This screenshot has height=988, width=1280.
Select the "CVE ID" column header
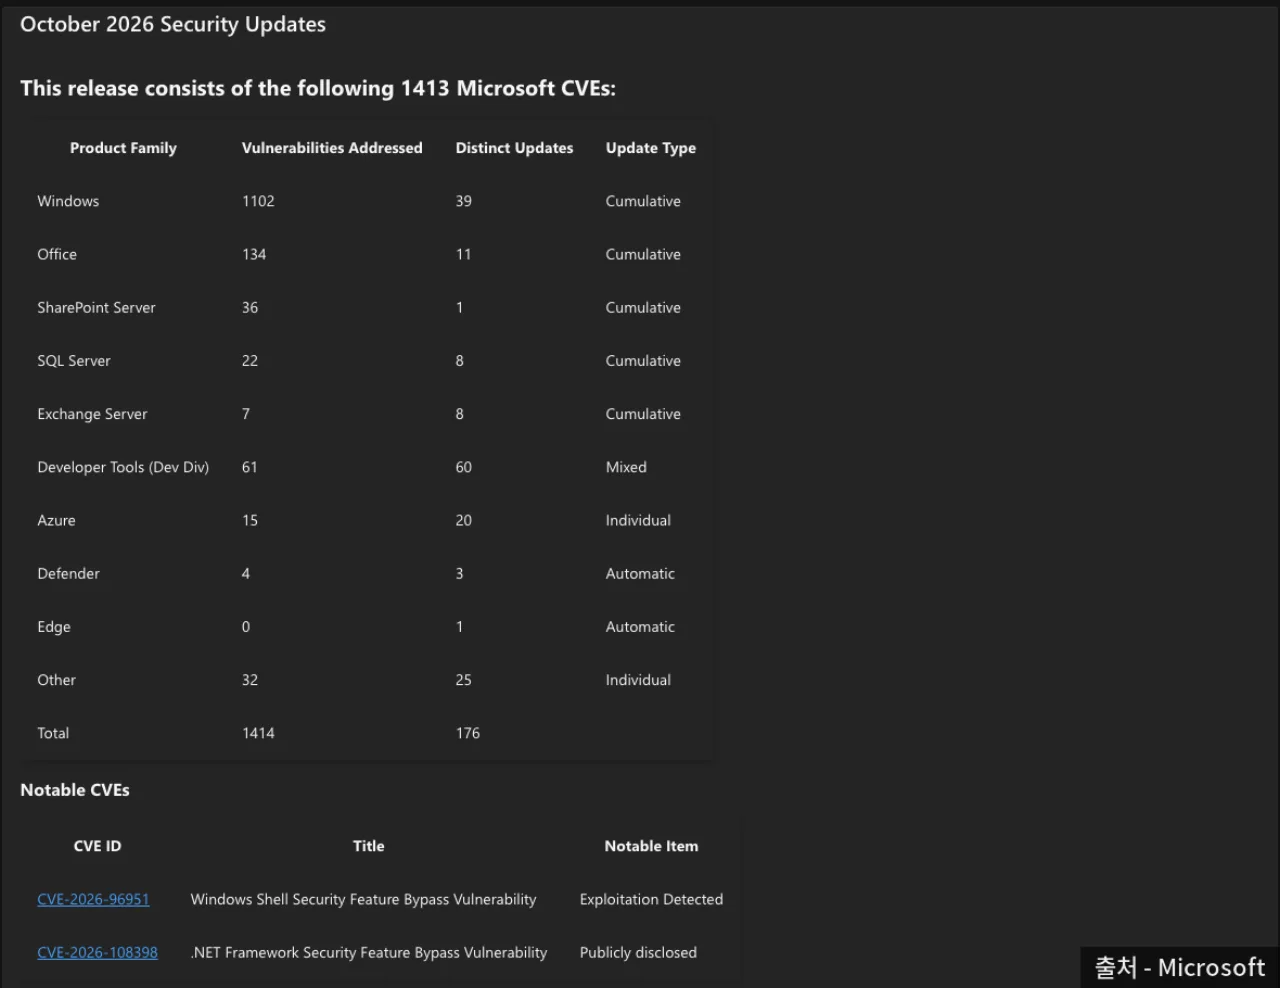coord(97,846)
